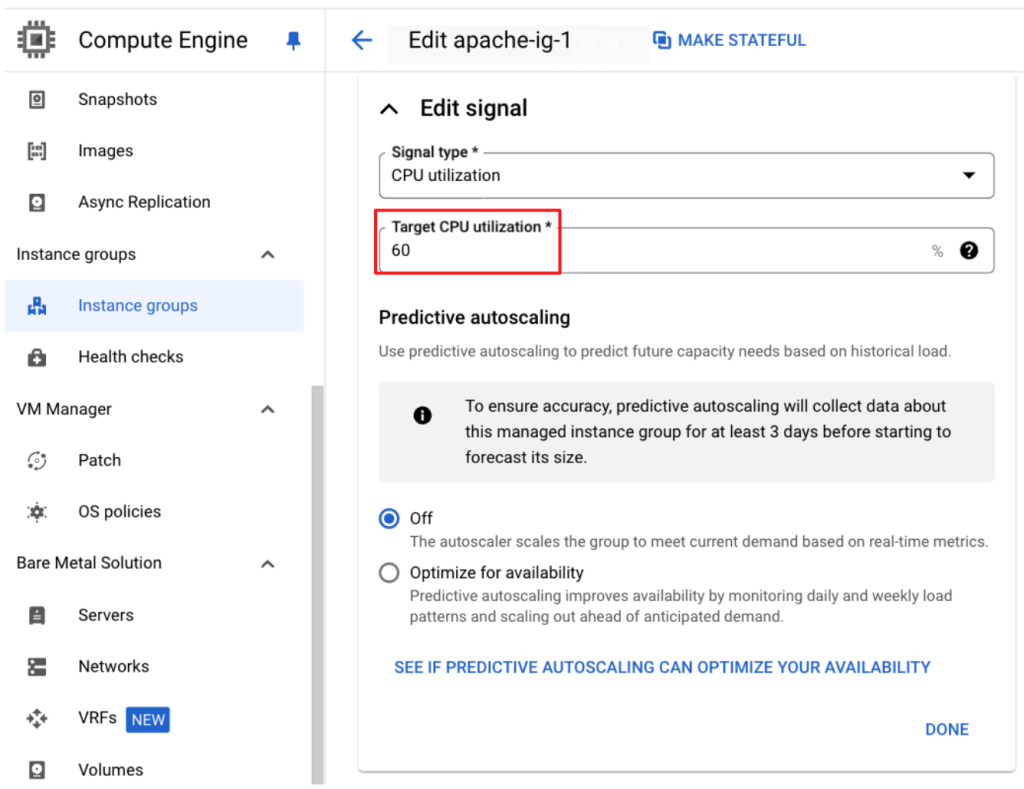Click the Instance groups item icon
Screen dimensions: 1024x789
(x=37, y=306)
